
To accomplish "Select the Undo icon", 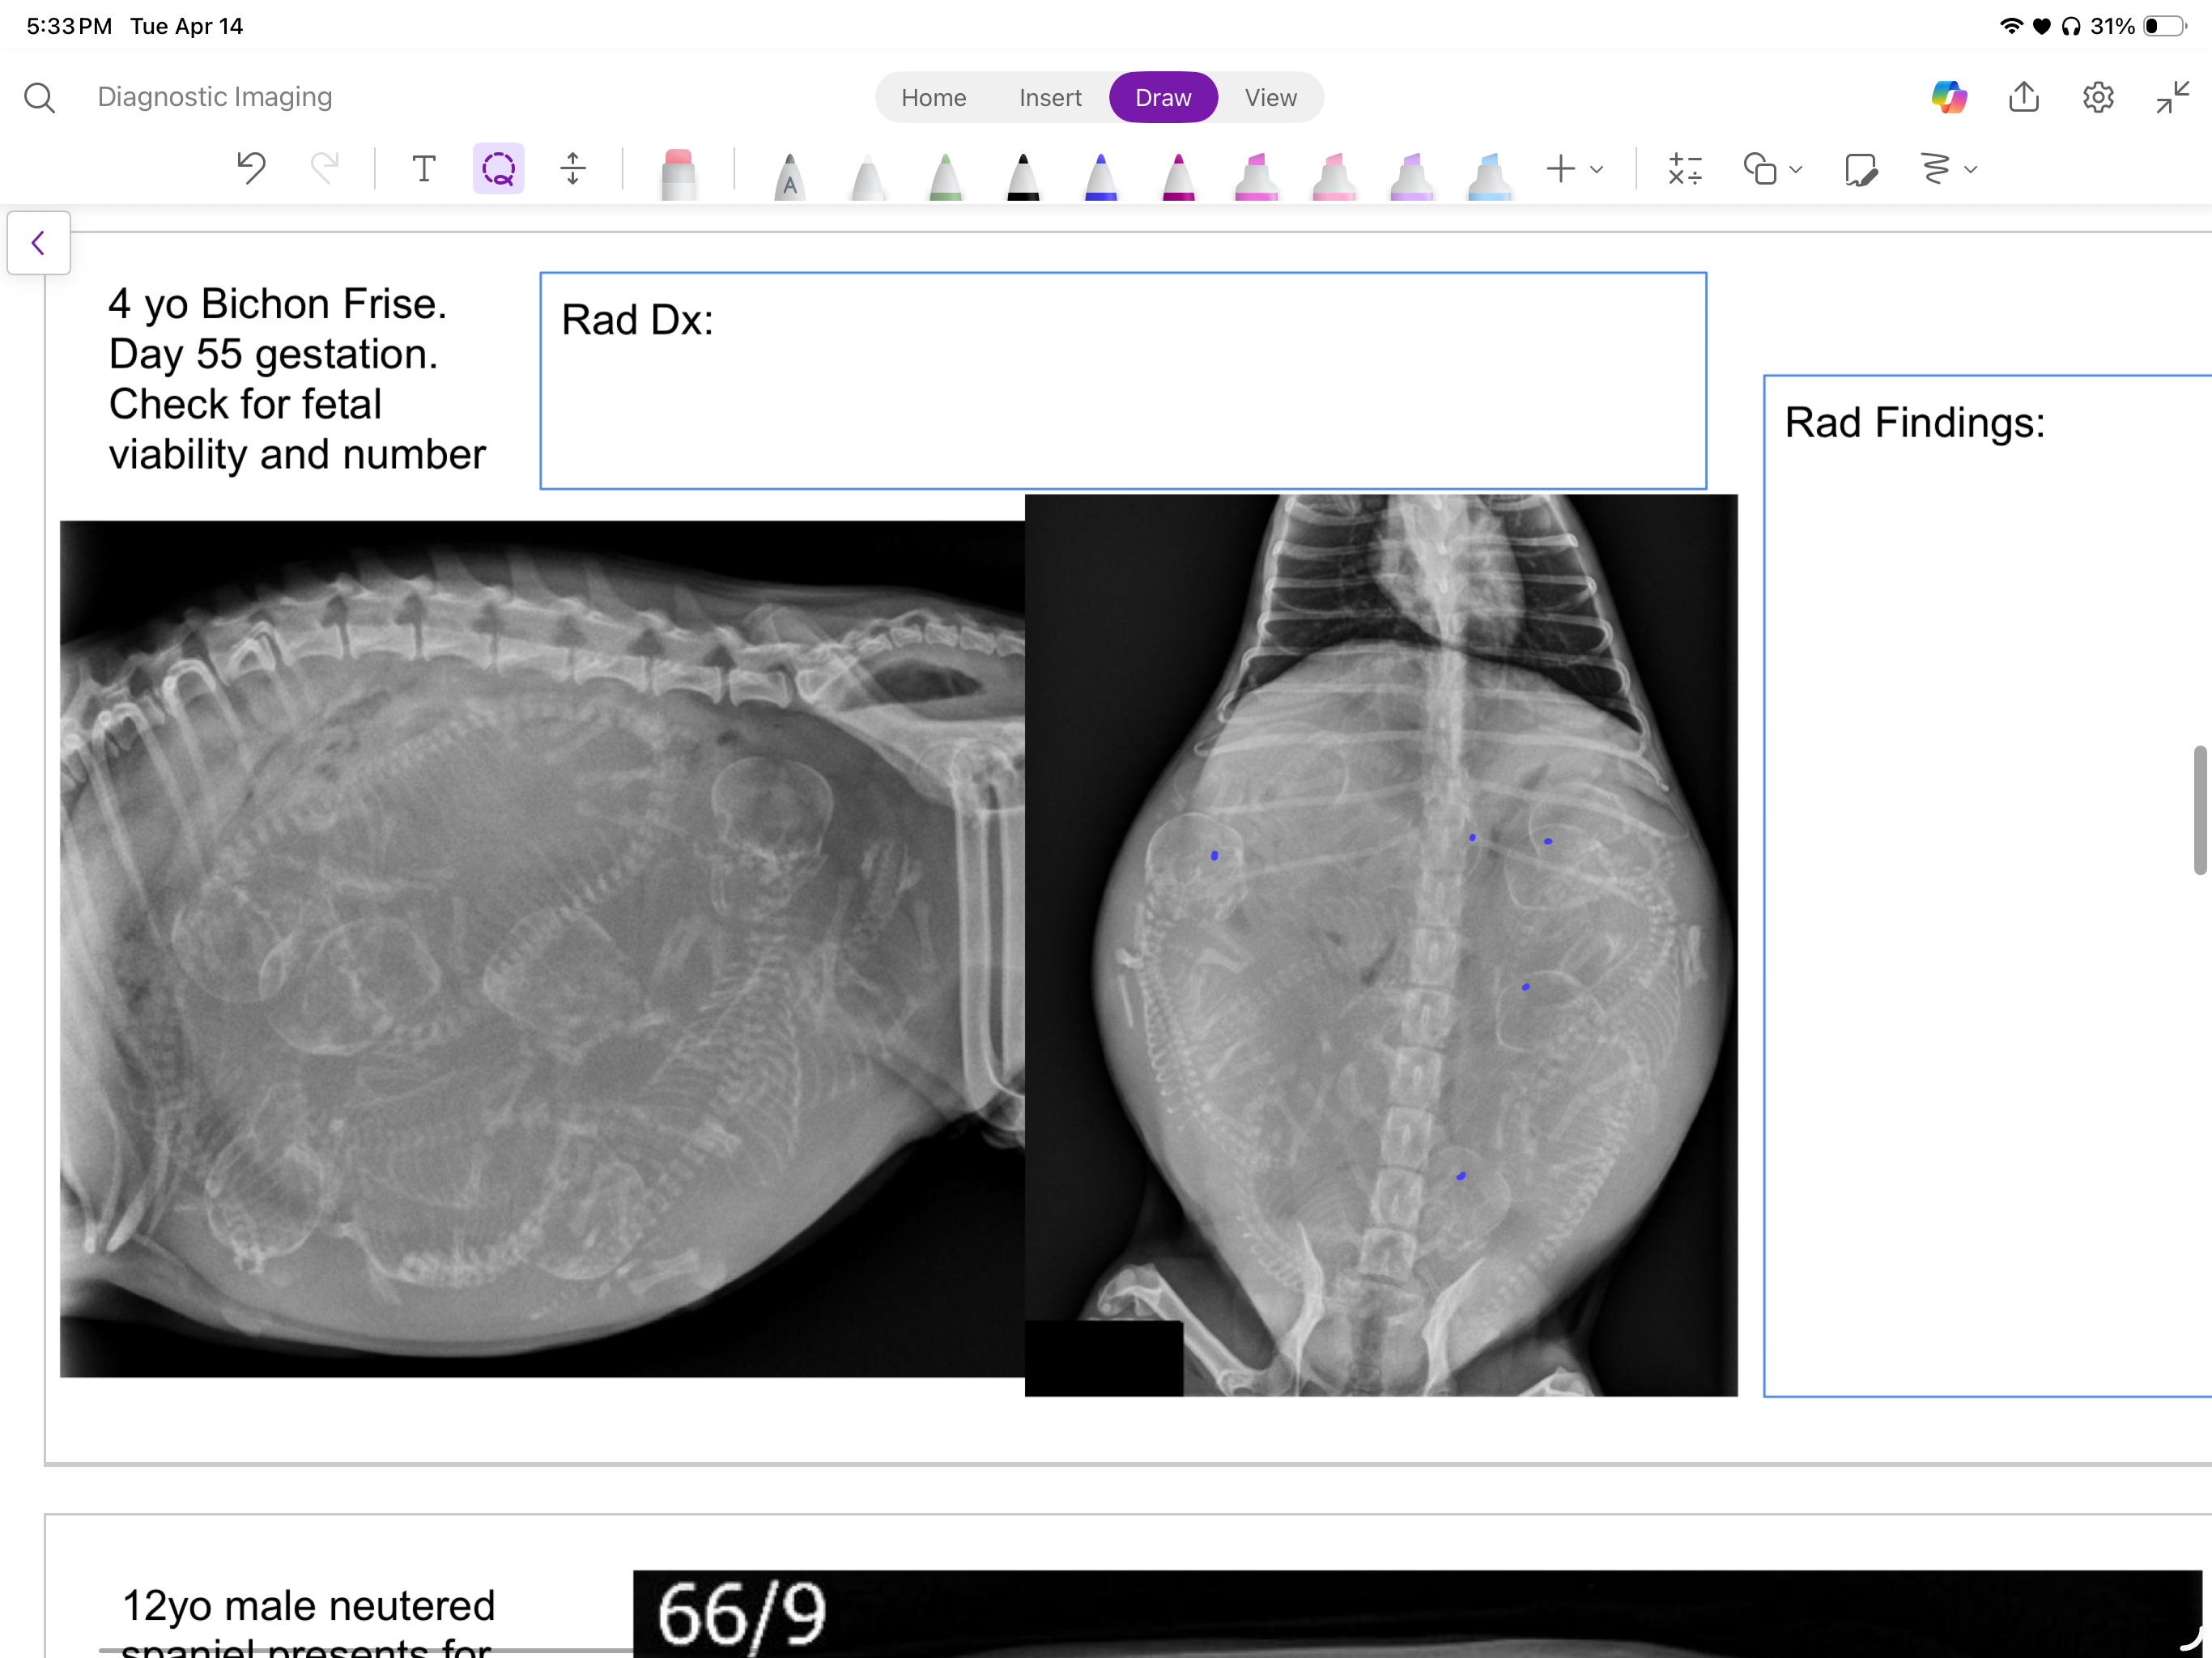I will coord(250,168).
